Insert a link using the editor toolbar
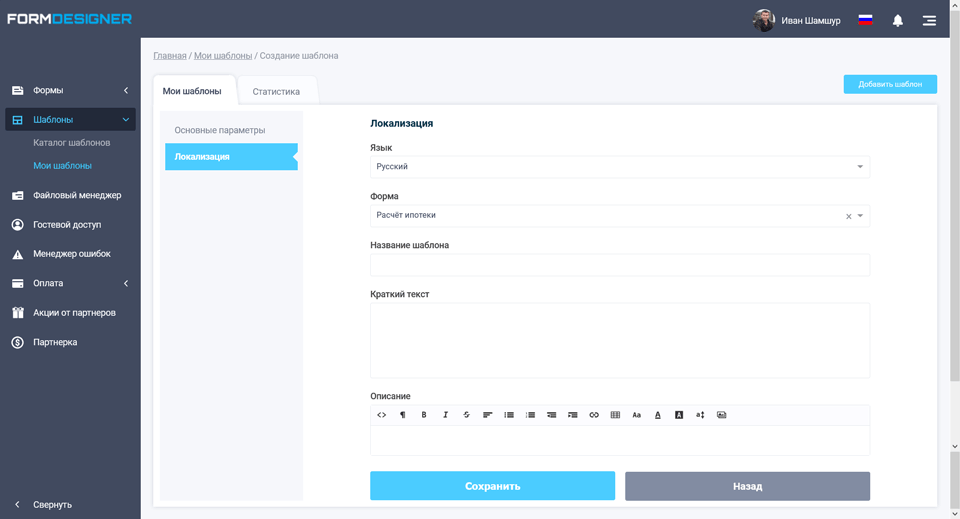This screenshot has height=519, width=960. pyautogui.click(x=594, y=415)
